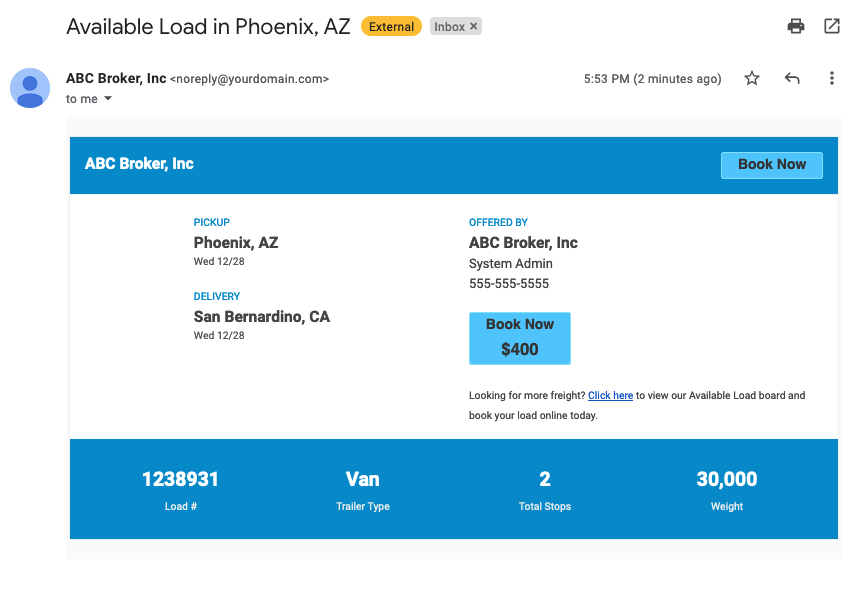This screenshot has width=851, height=612.
Task: Select the ABC Broker, Inc header logo text
Action: coord(139,164)
